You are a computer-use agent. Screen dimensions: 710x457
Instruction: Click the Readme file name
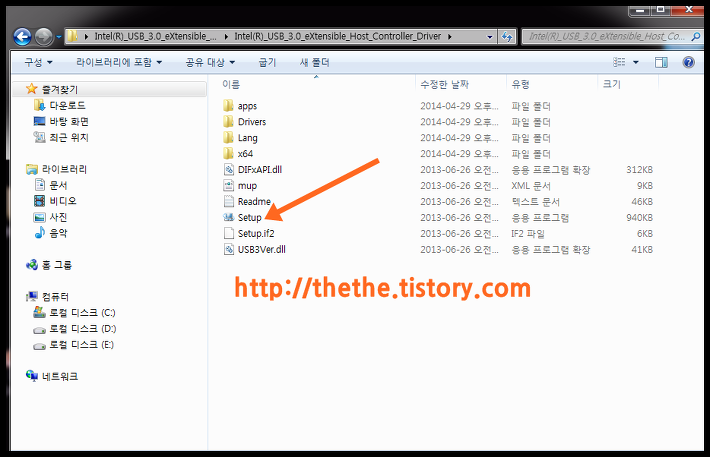click(254, 202)
